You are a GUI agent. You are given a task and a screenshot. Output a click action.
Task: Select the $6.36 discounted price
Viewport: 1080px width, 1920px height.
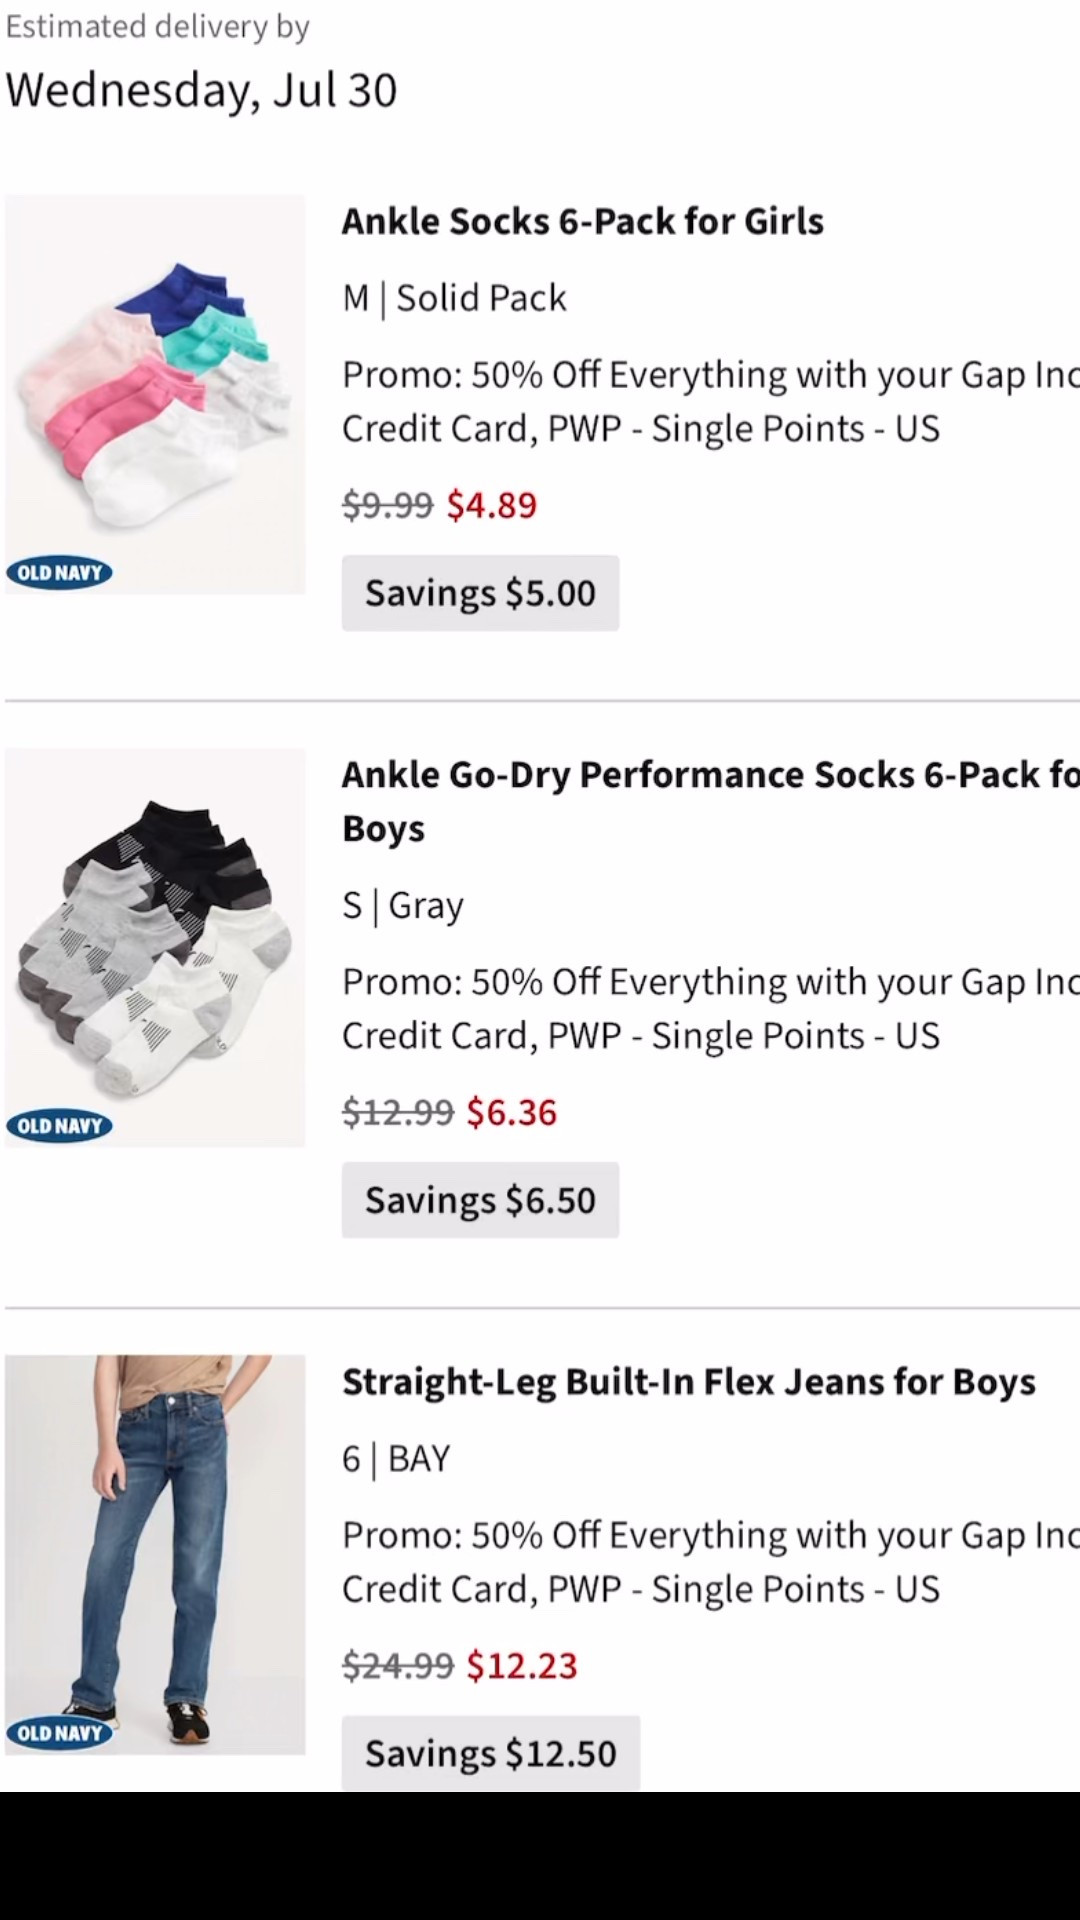point(511,1111)
